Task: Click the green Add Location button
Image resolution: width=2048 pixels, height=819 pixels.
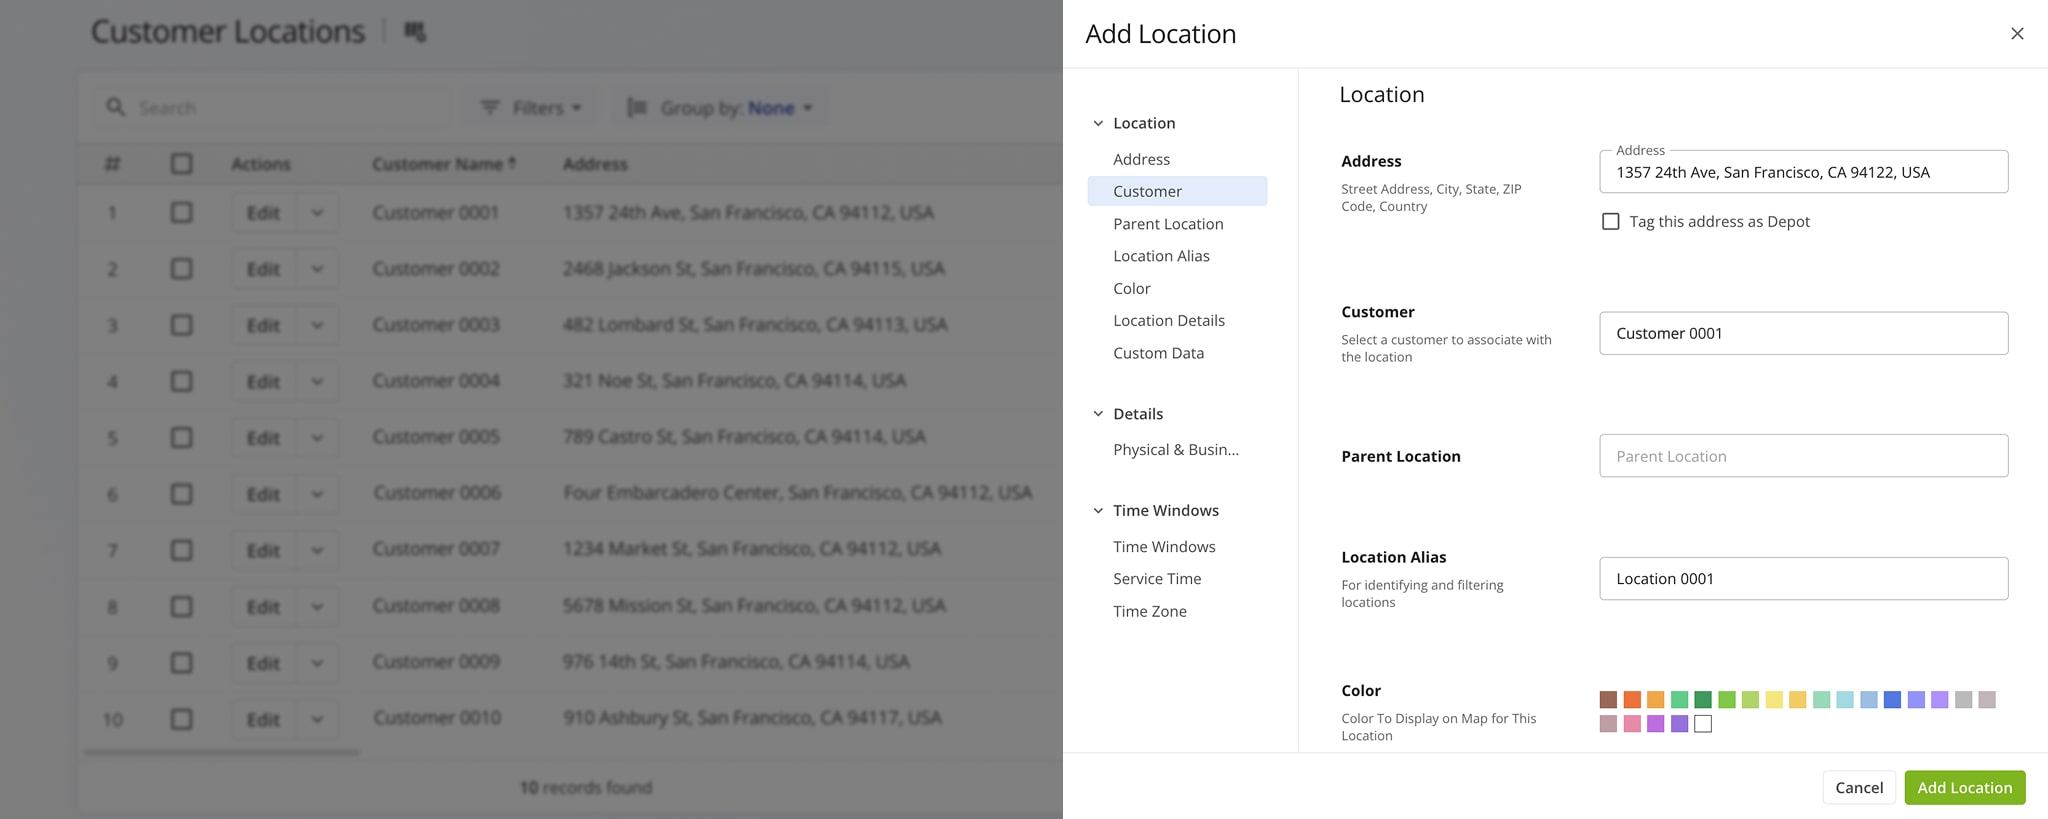Action: [1964, 787]
